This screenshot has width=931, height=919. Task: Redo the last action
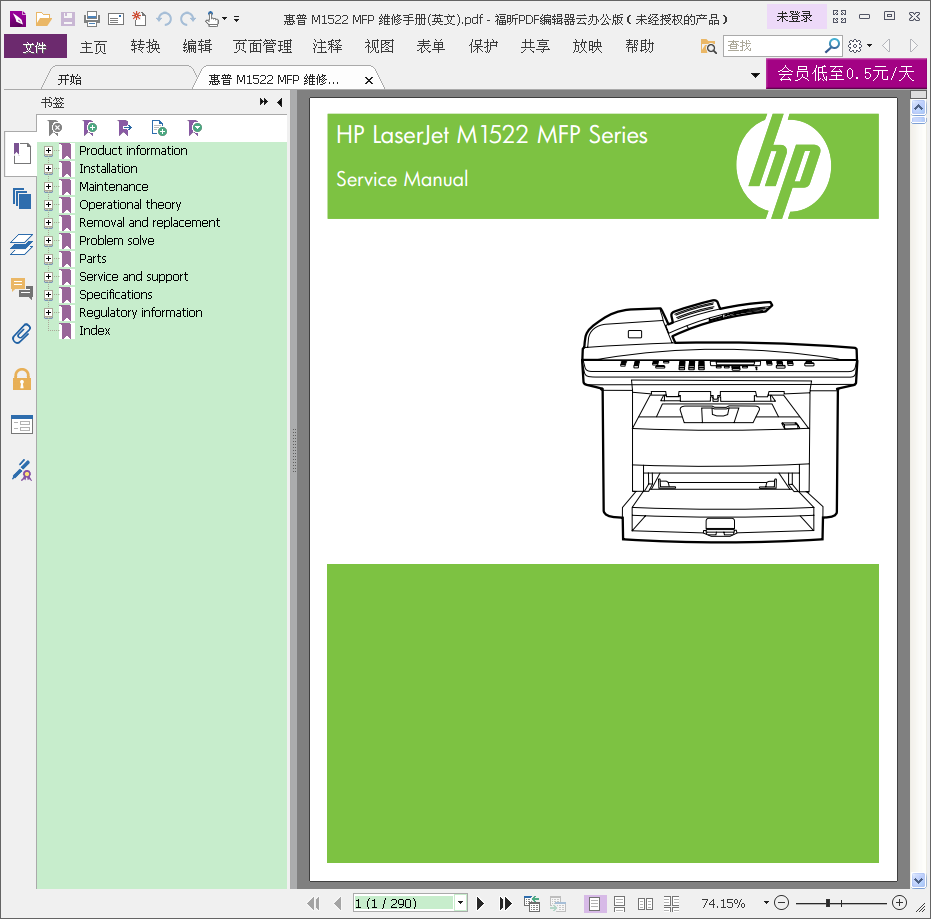click(x=188, y=19)
